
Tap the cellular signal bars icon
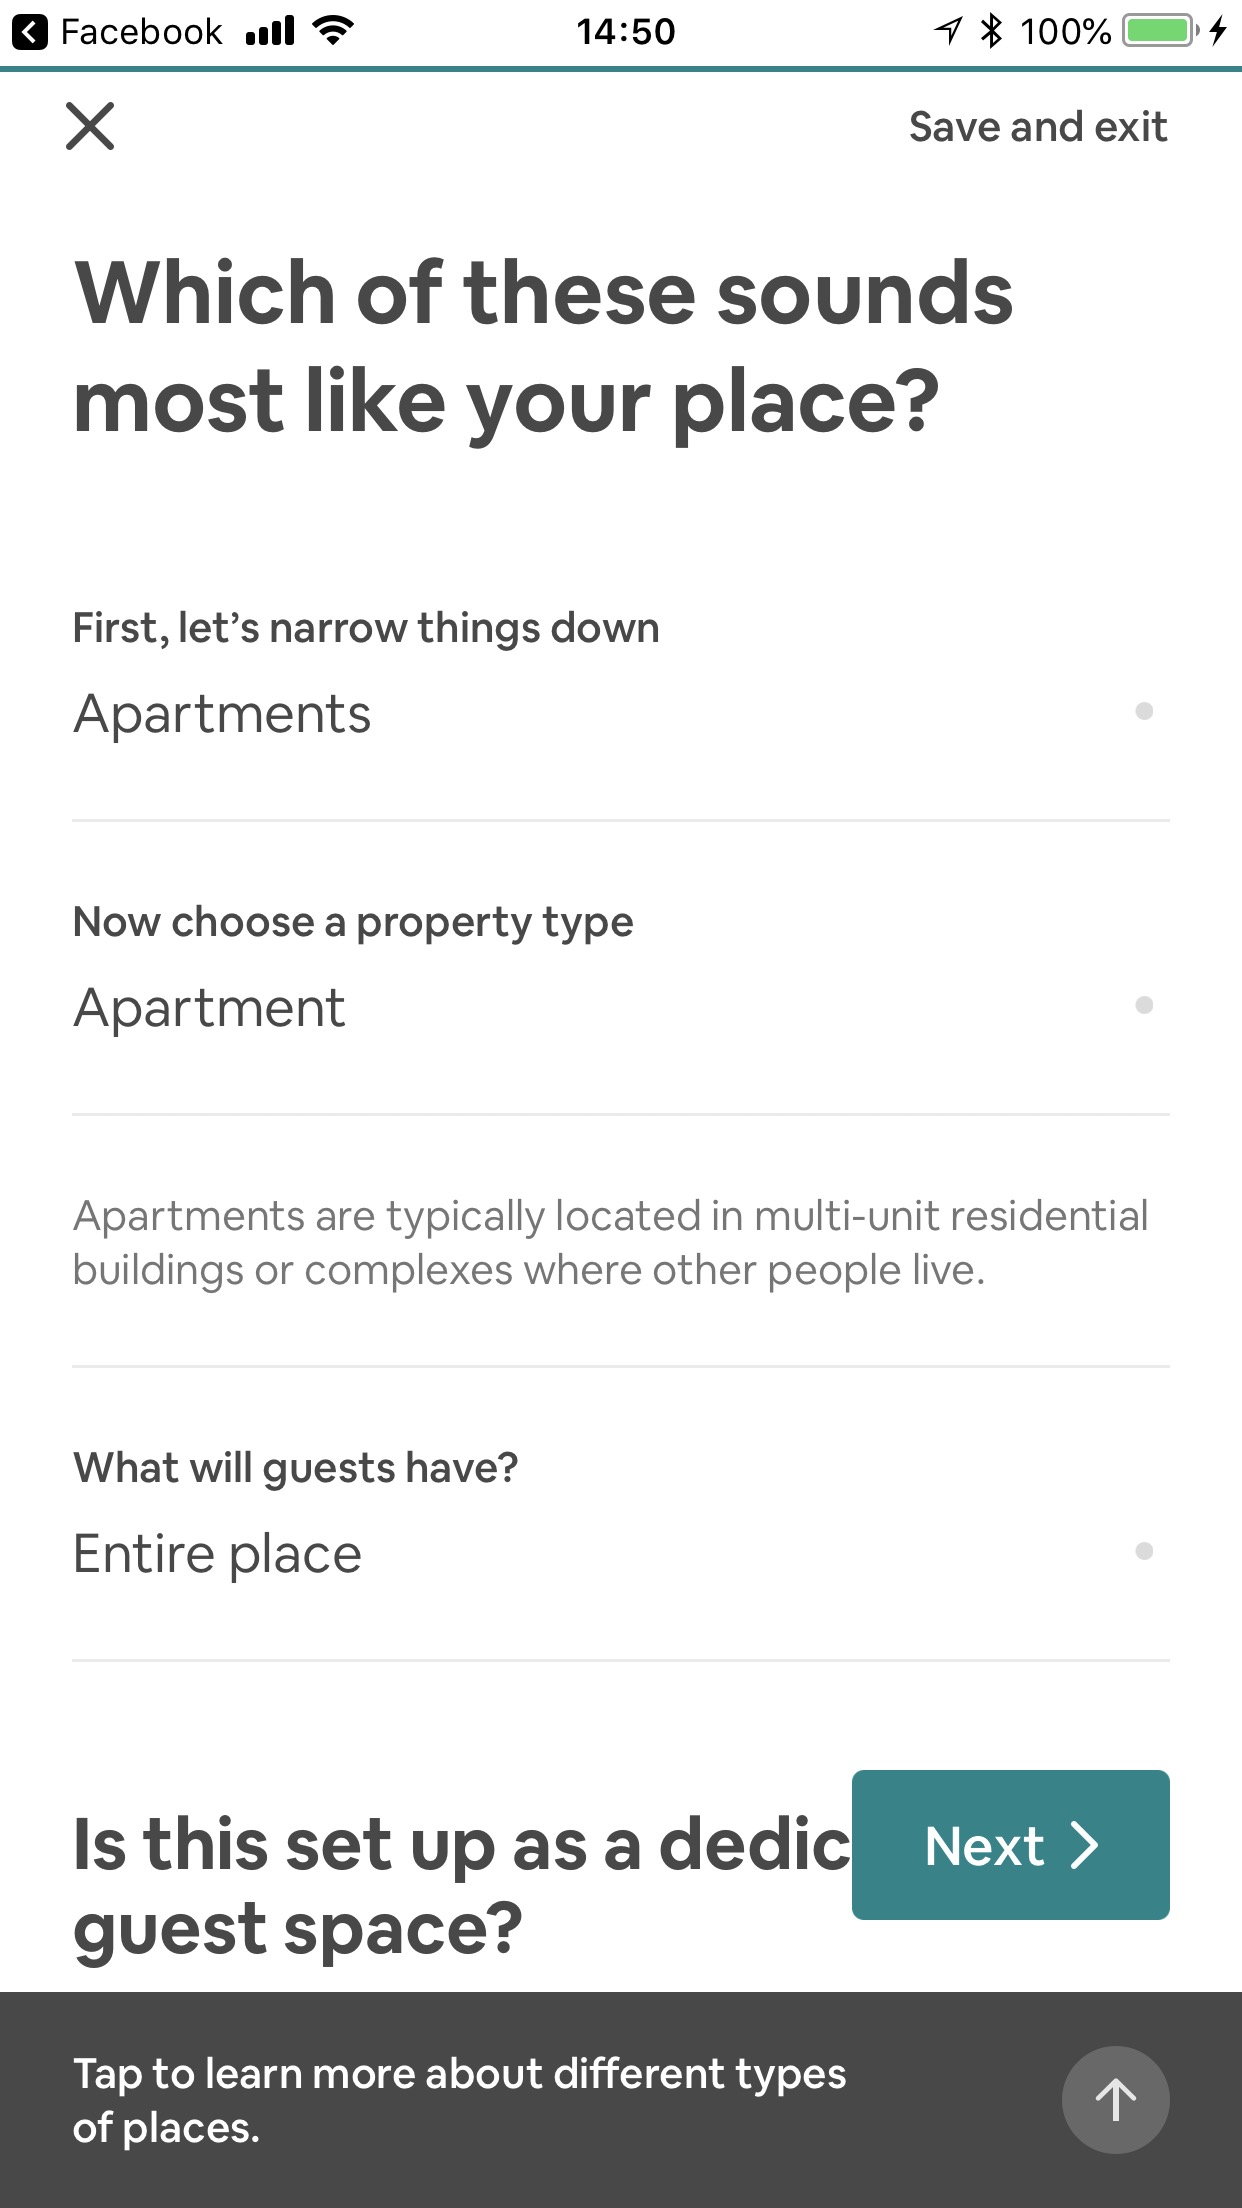click(x=270, y=32)
